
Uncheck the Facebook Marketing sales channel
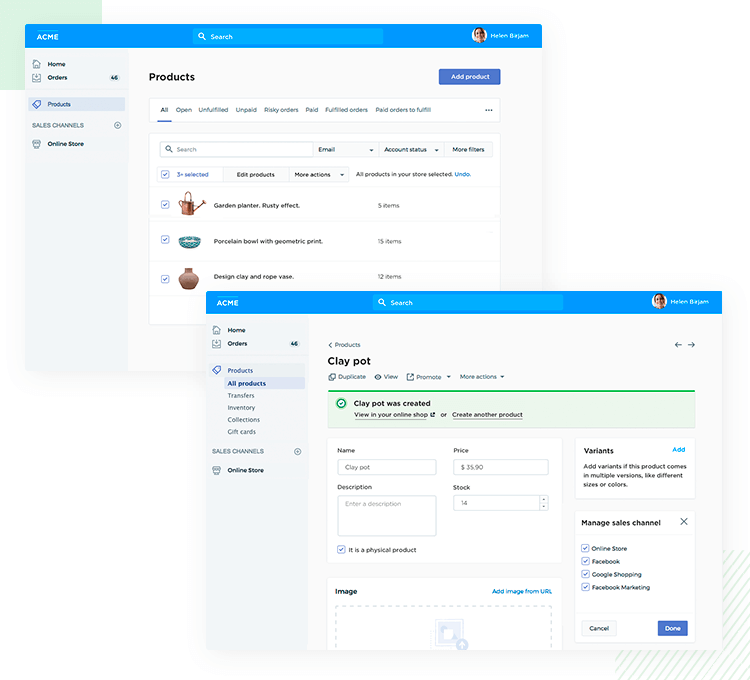pyautogui.click(x=585, y=587)
